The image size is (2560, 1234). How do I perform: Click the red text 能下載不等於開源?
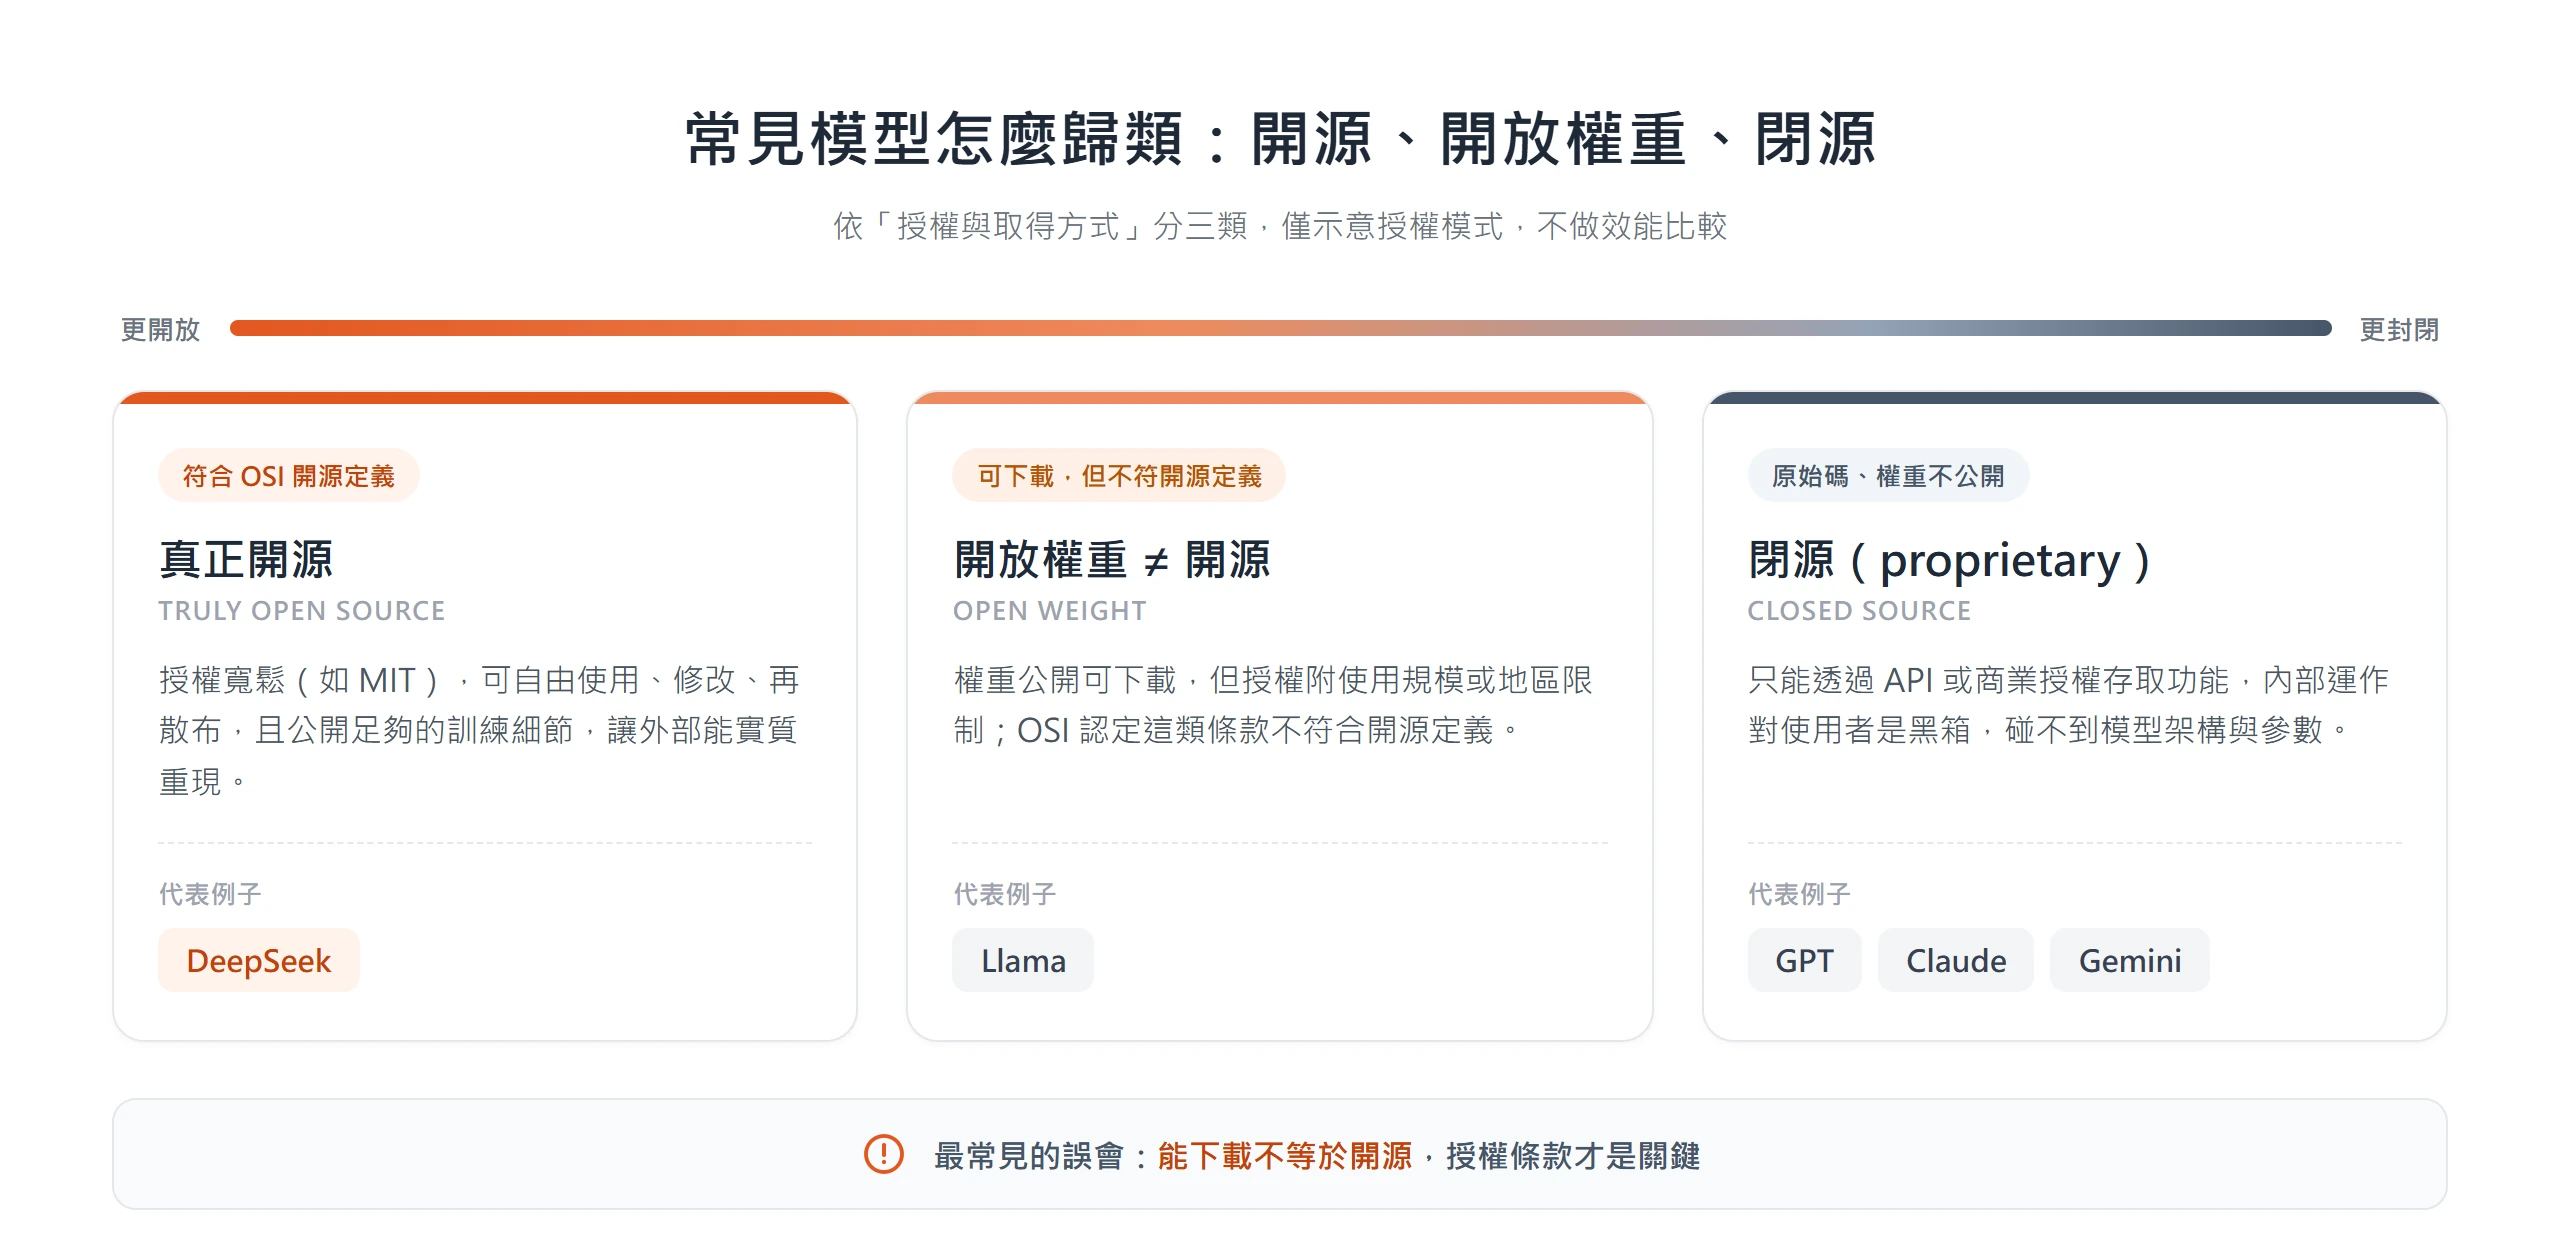coord(1285,1155)
